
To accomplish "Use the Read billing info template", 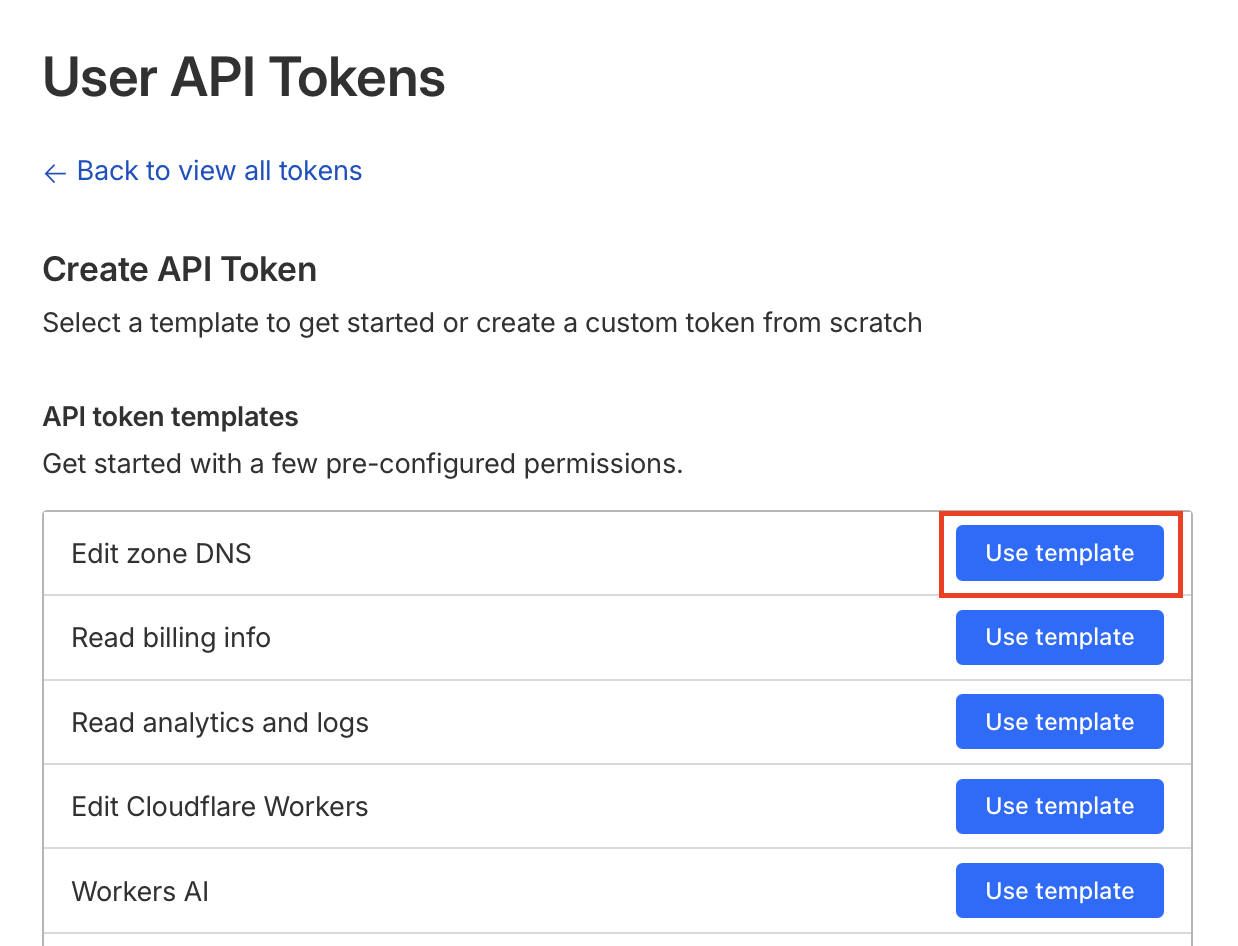I will point(1059,637).
